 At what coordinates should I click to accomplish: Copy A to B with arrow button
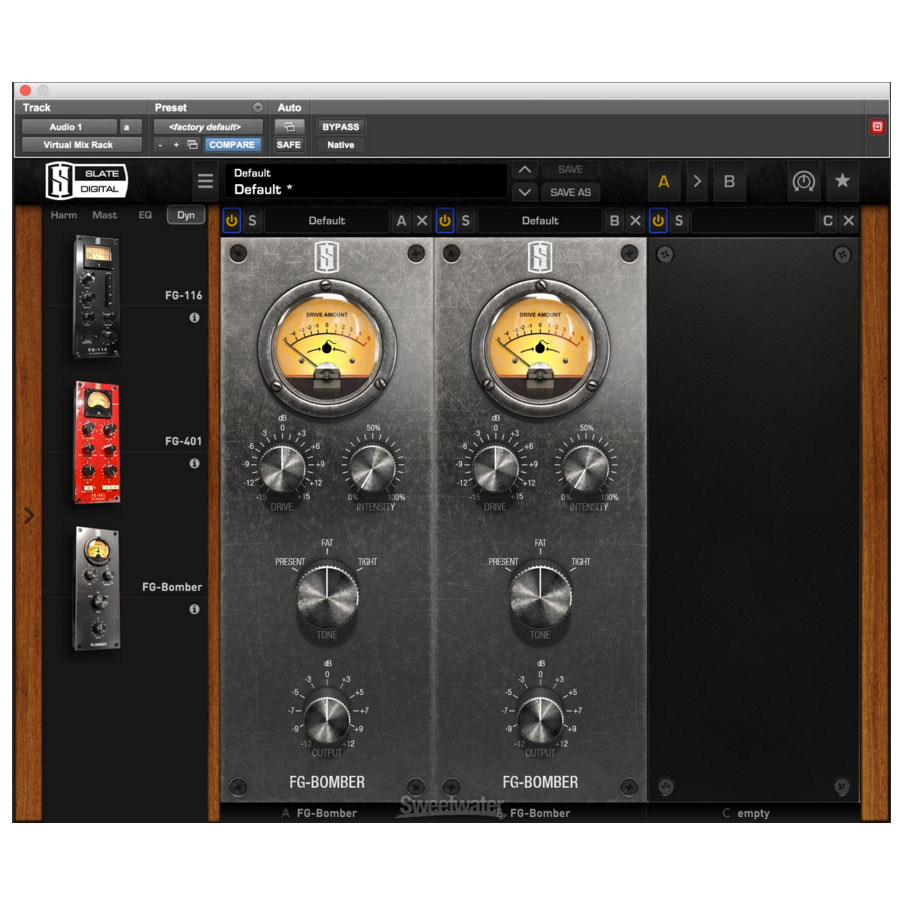(697, 181)
